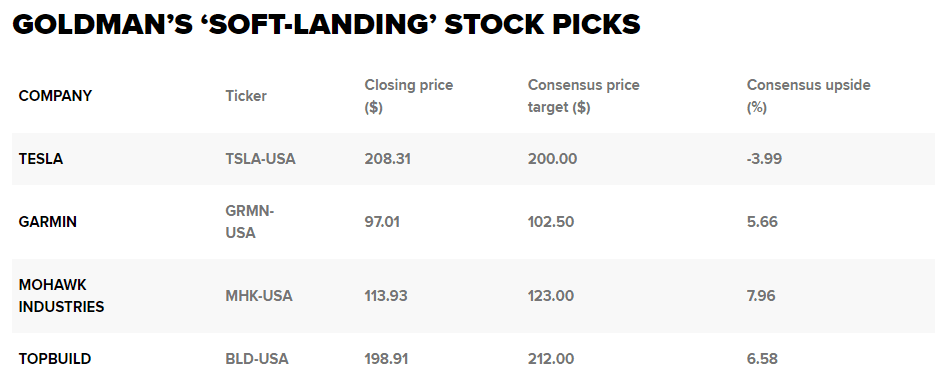This screenshot has width=935, height=383.
Task: Click Tesla's closing price 208.31
Action: click(x=388, y=159)
